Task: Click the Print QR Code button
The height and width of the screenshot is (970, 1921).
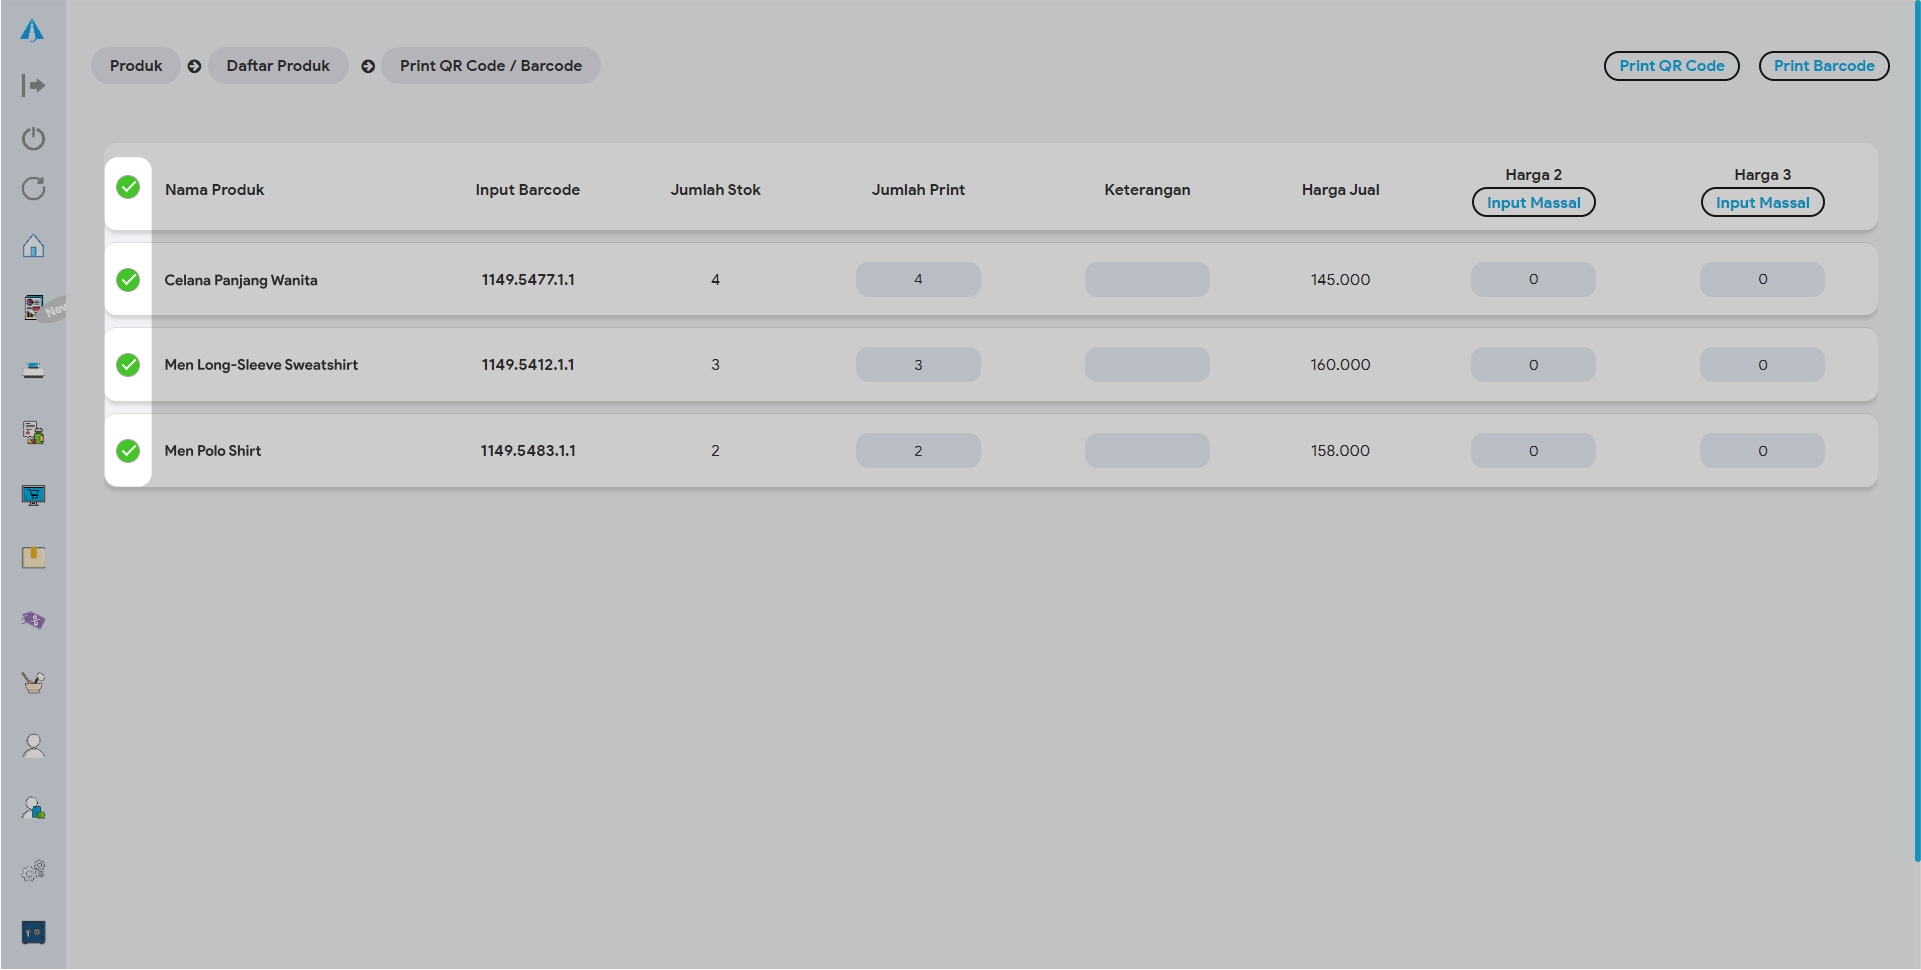Action: click(1671, 66)
